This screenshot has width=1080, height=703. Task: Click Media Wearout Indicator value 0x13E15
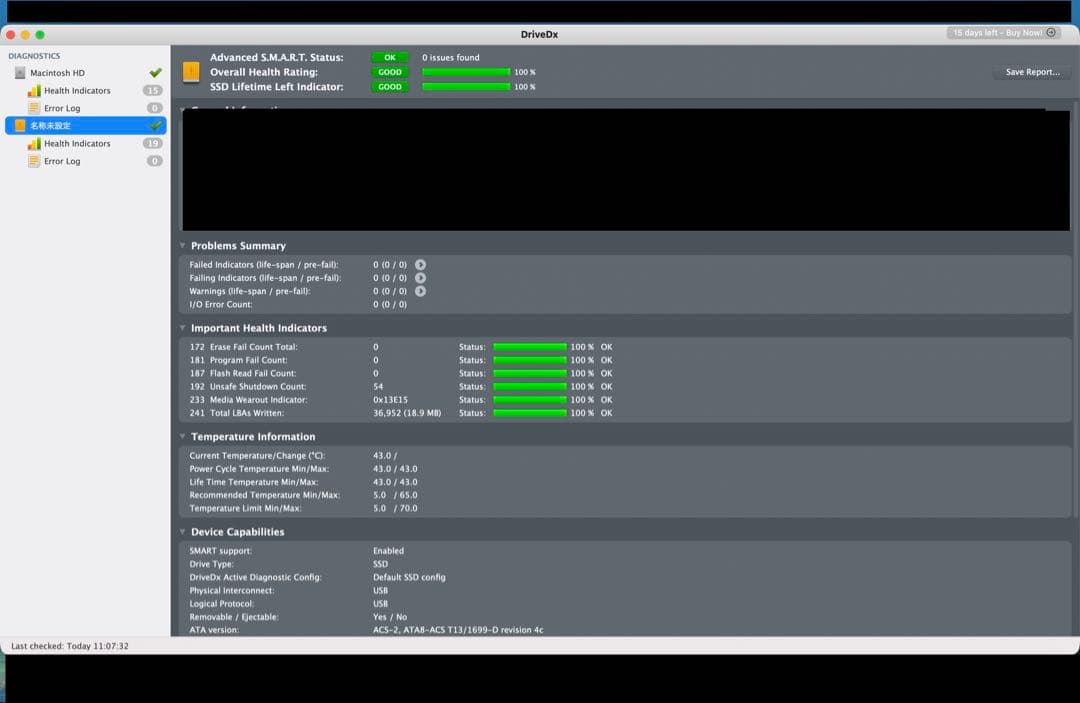tap(391, 400)
